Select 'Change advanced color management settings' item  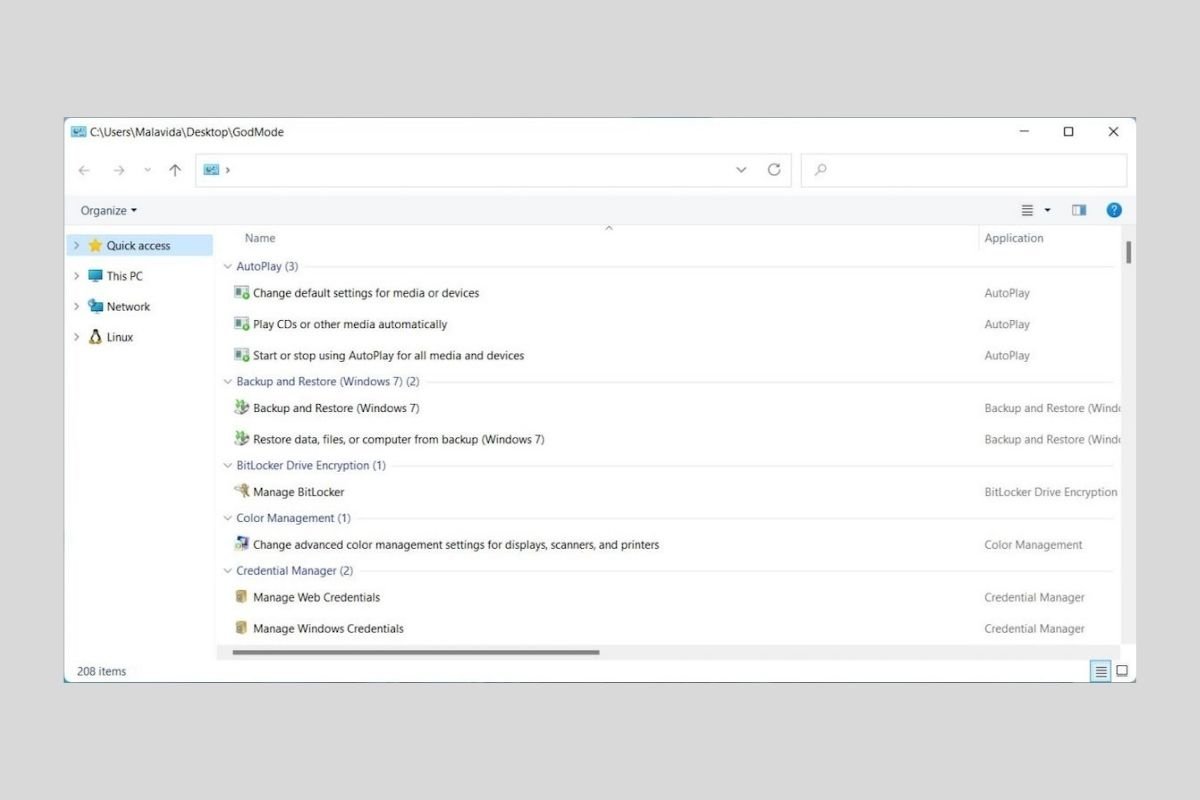pyautogui.click(x=456, y=545)
